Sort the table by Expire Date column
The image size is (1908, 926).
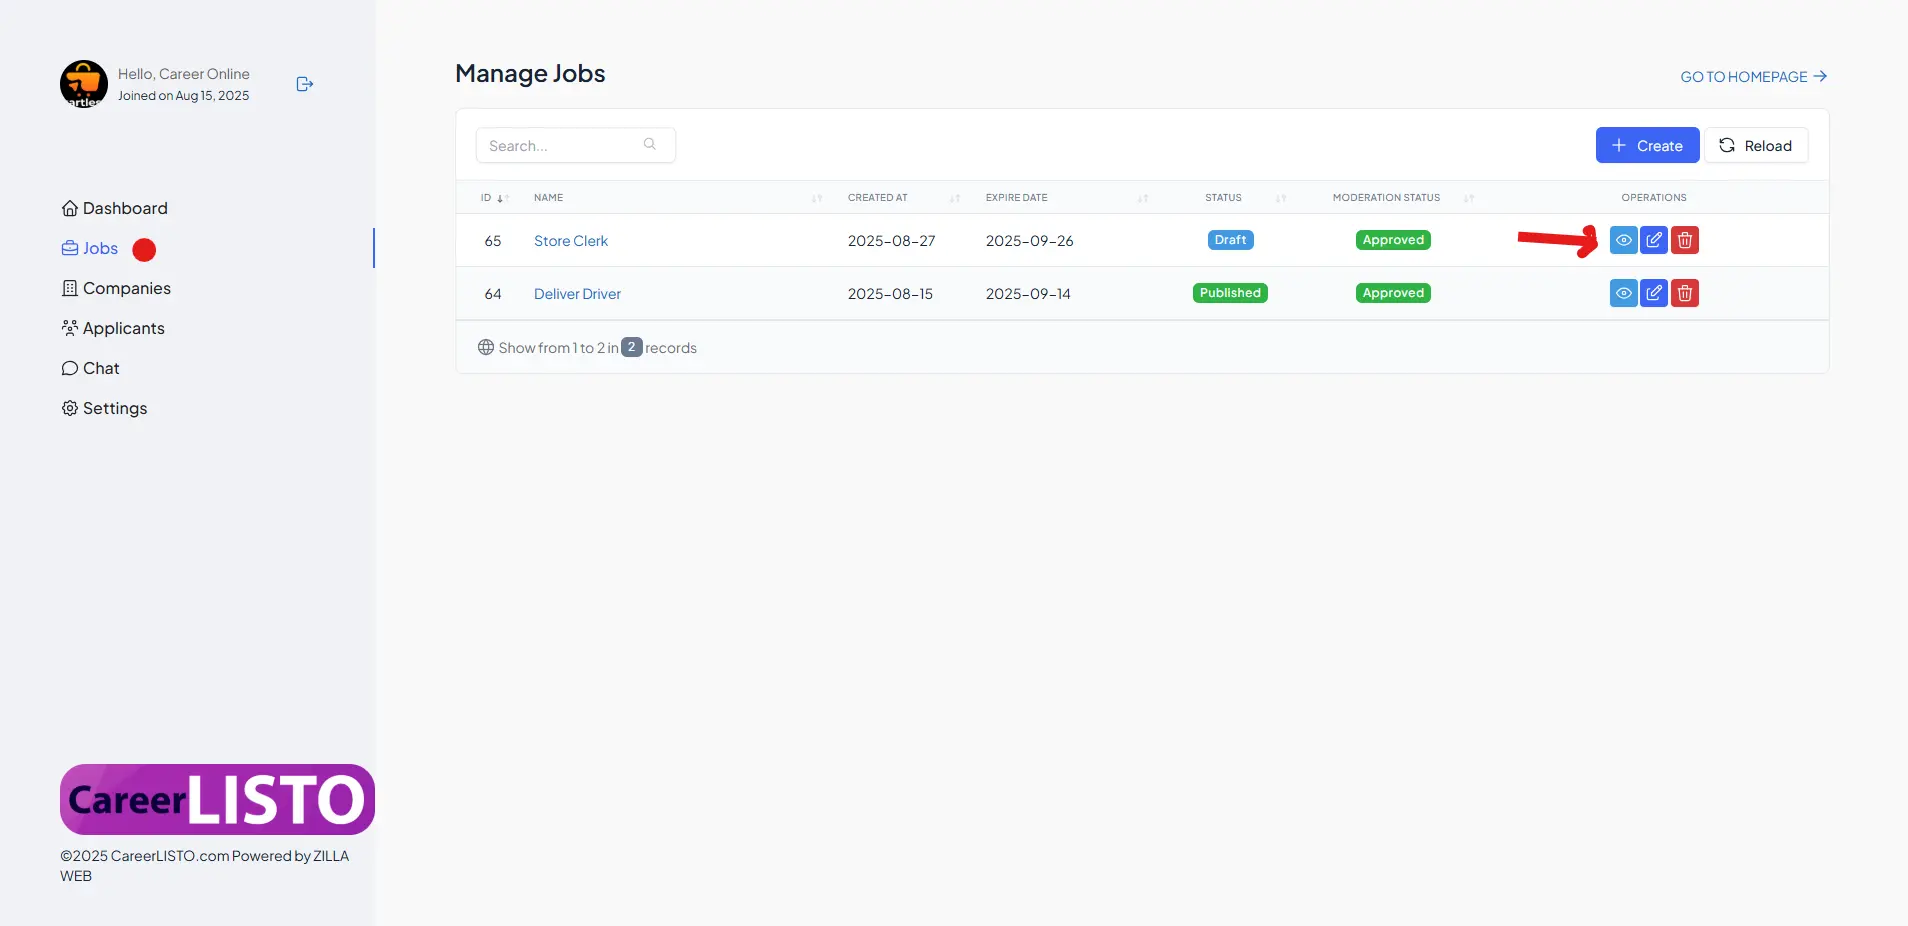pos(1017,198)
